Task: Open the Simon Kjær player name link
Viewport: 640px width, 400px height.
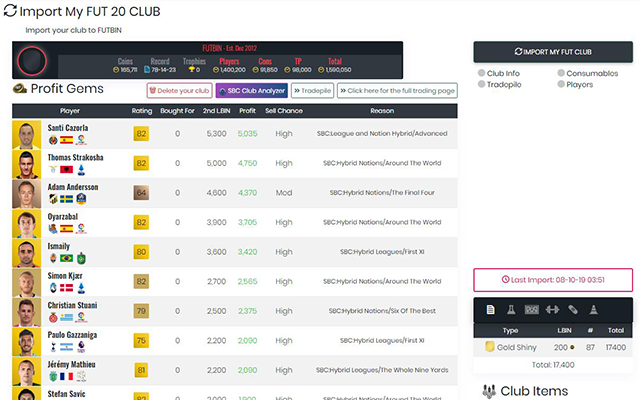Action: coord(65,276)
